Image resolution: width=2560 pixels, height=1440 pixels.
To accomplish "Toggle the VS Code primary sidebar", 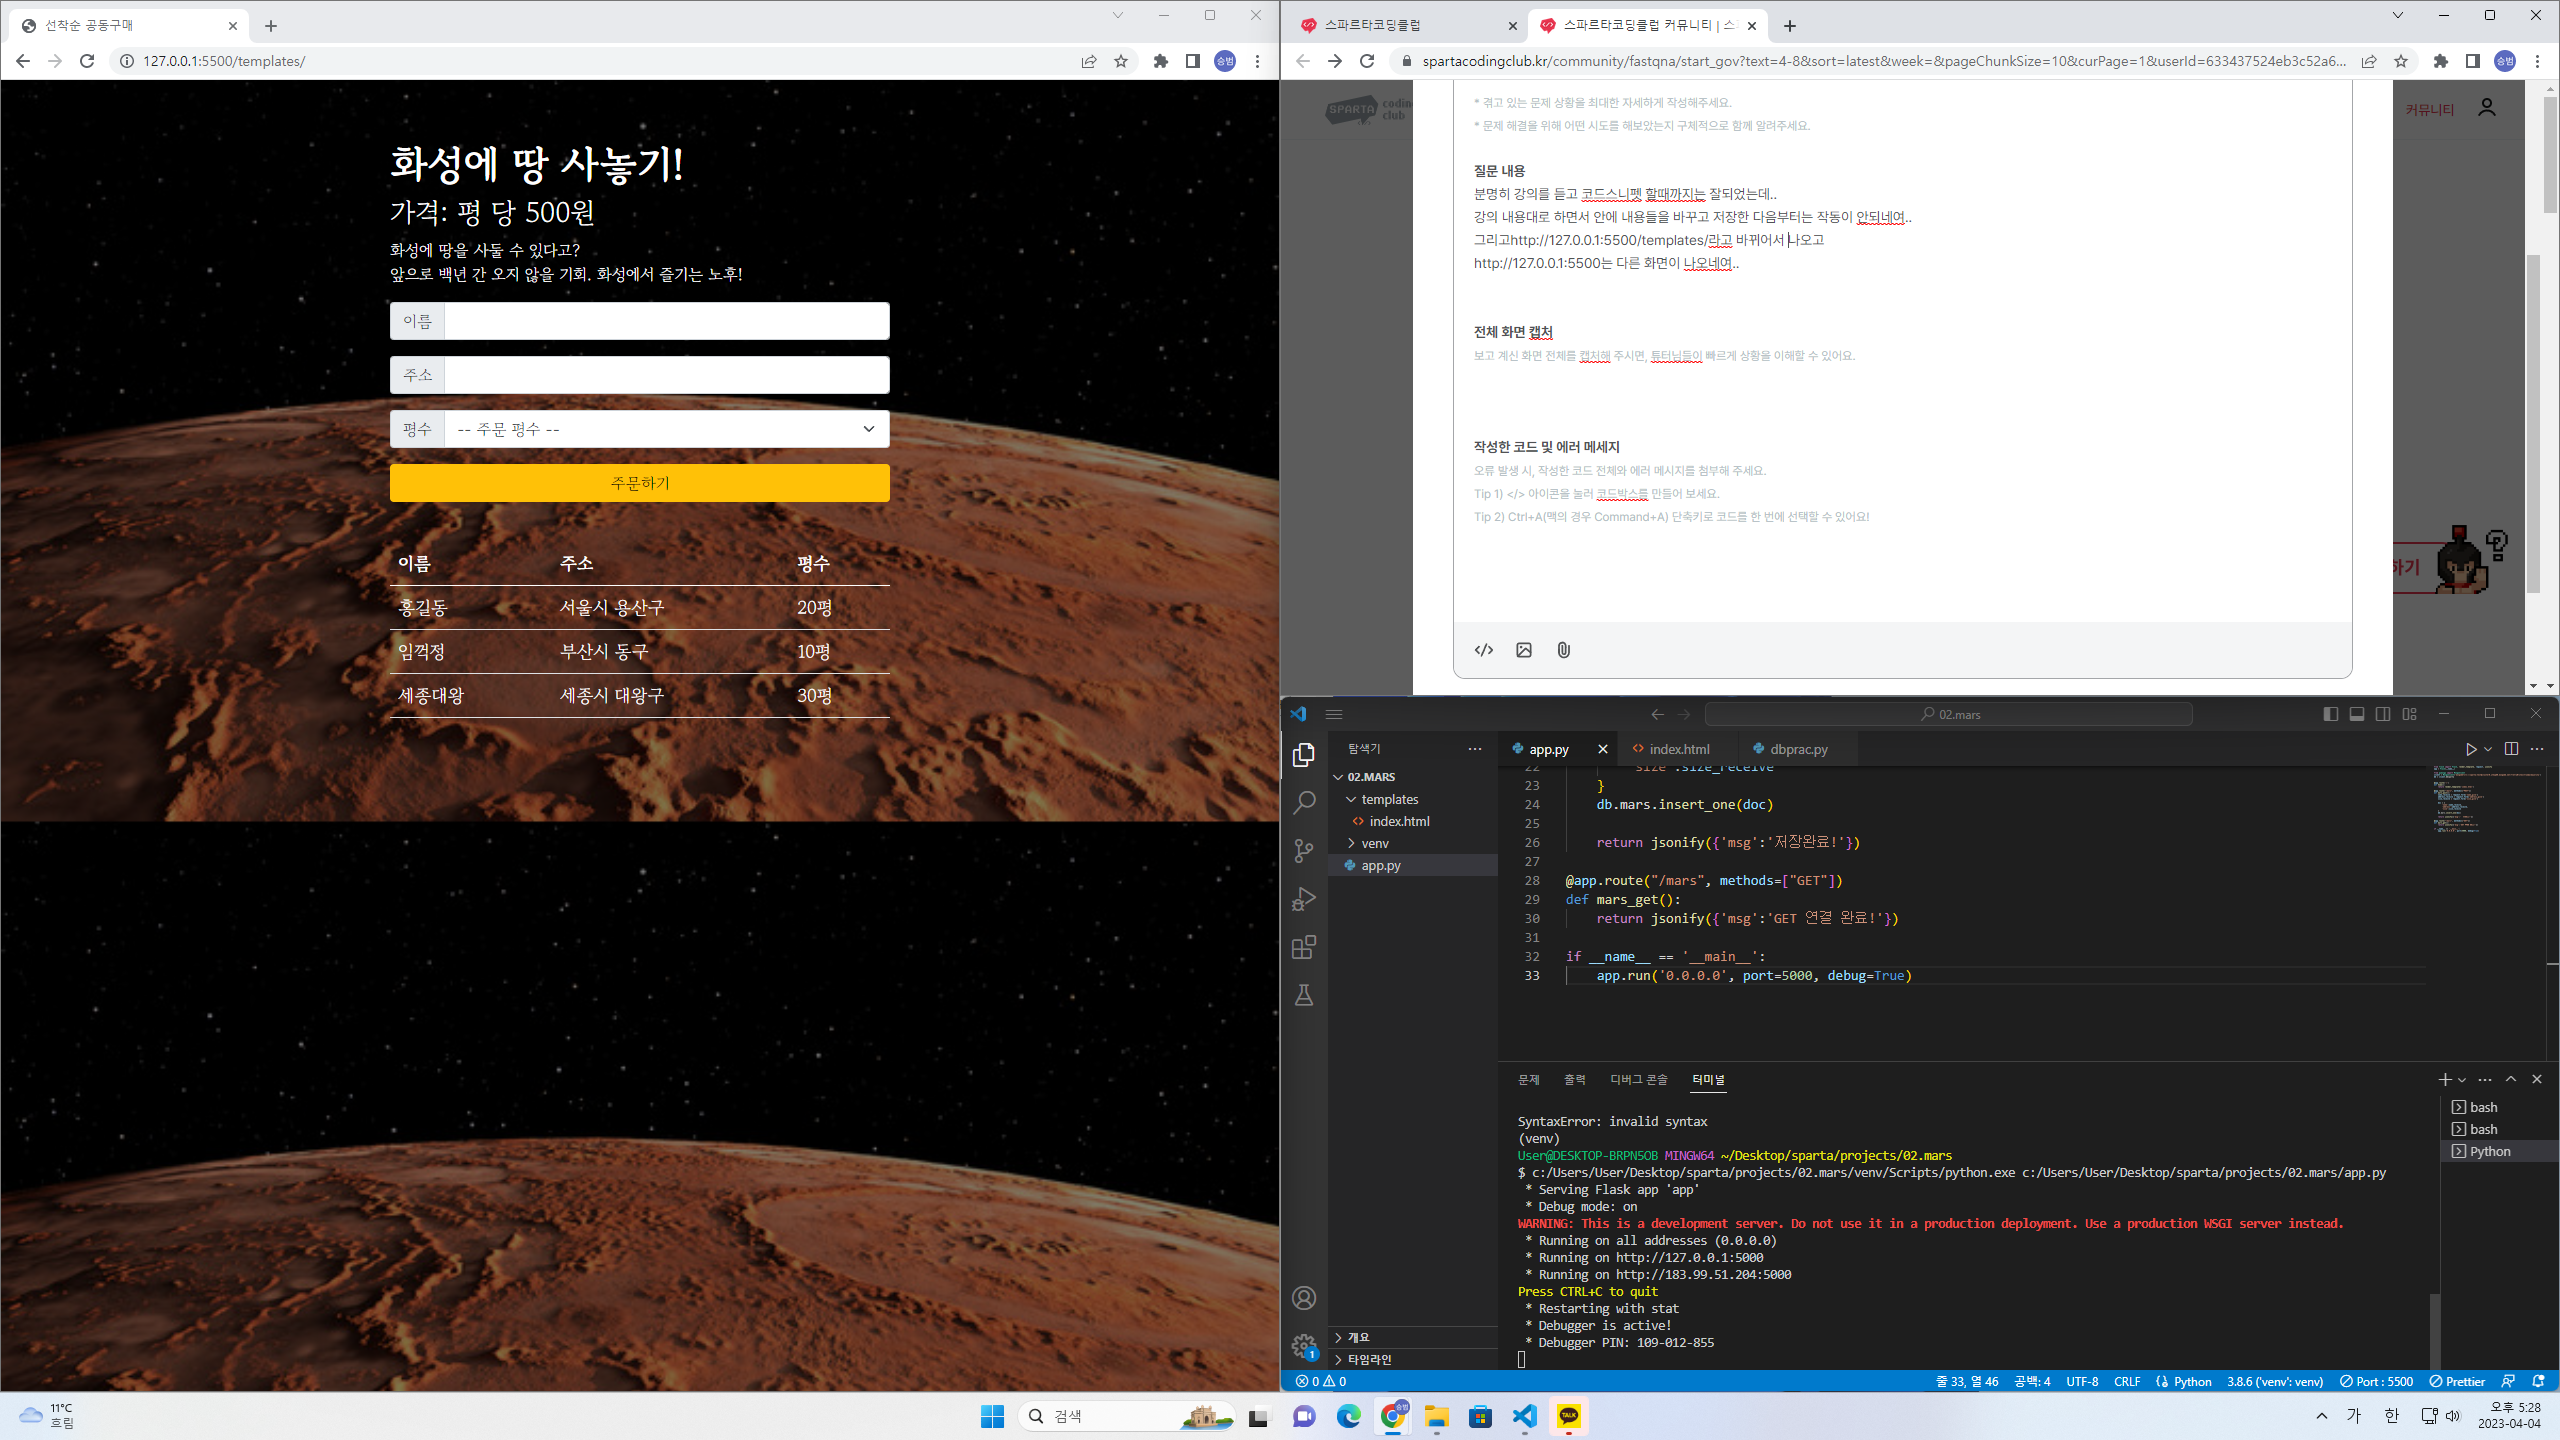I will click(x=2331, y=714).
